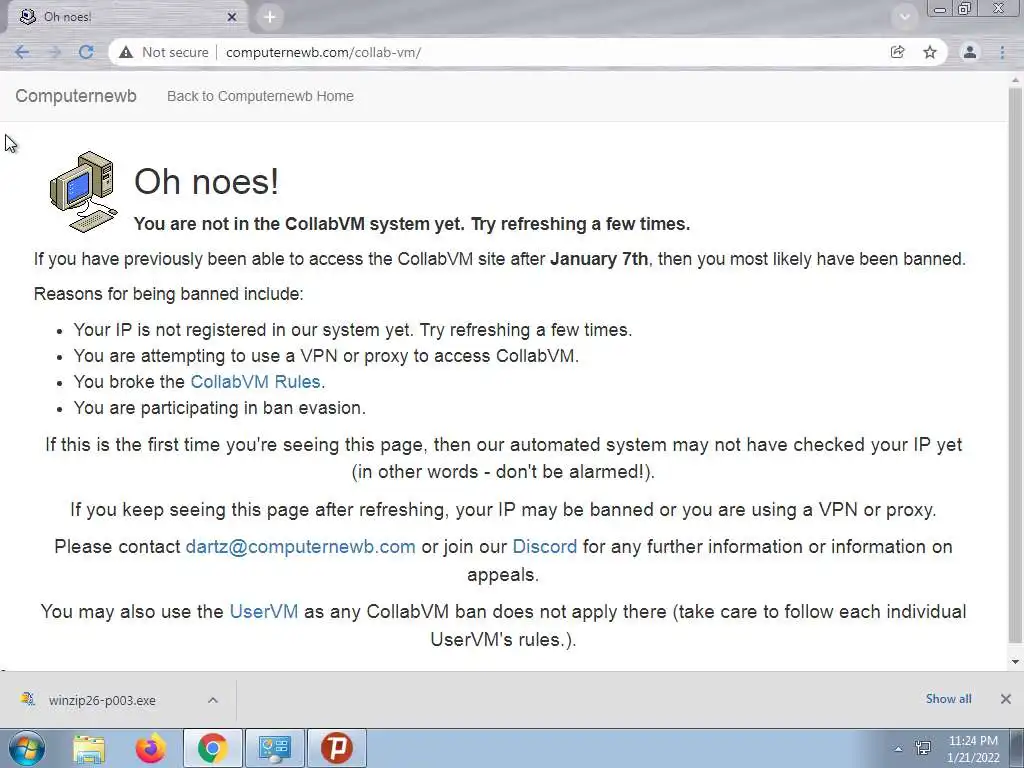Open the Windows Start menu
This screenshot has width=1024, height=768.
pos(27,748)
